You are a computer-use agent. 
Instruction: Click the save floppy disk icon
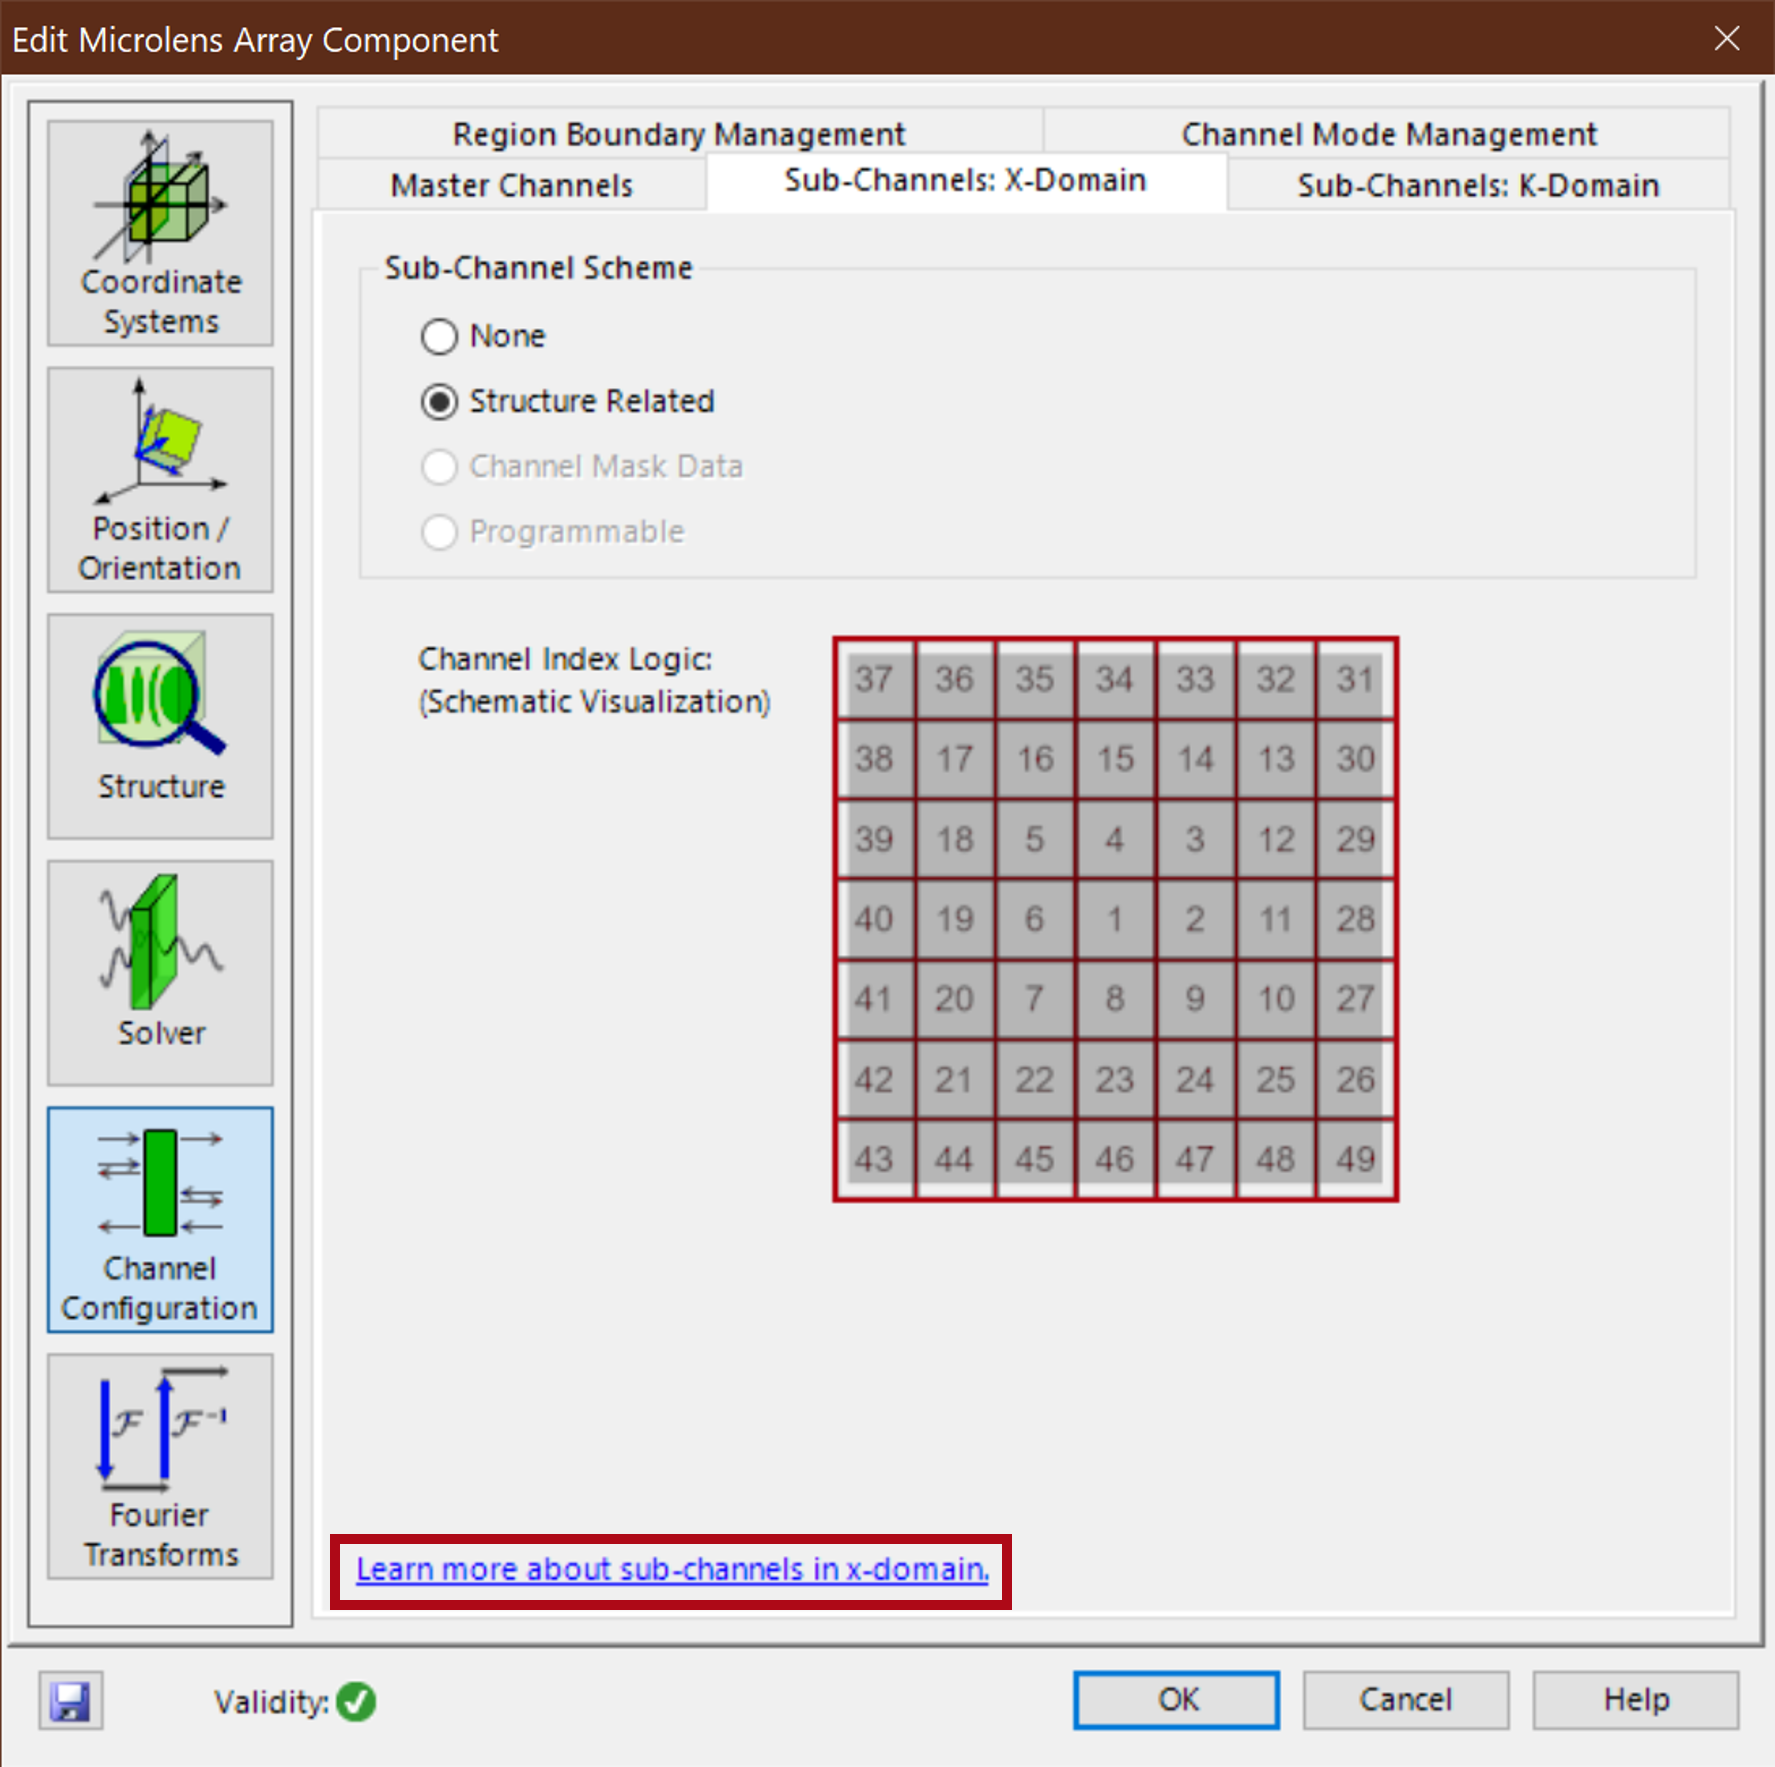71,1700
